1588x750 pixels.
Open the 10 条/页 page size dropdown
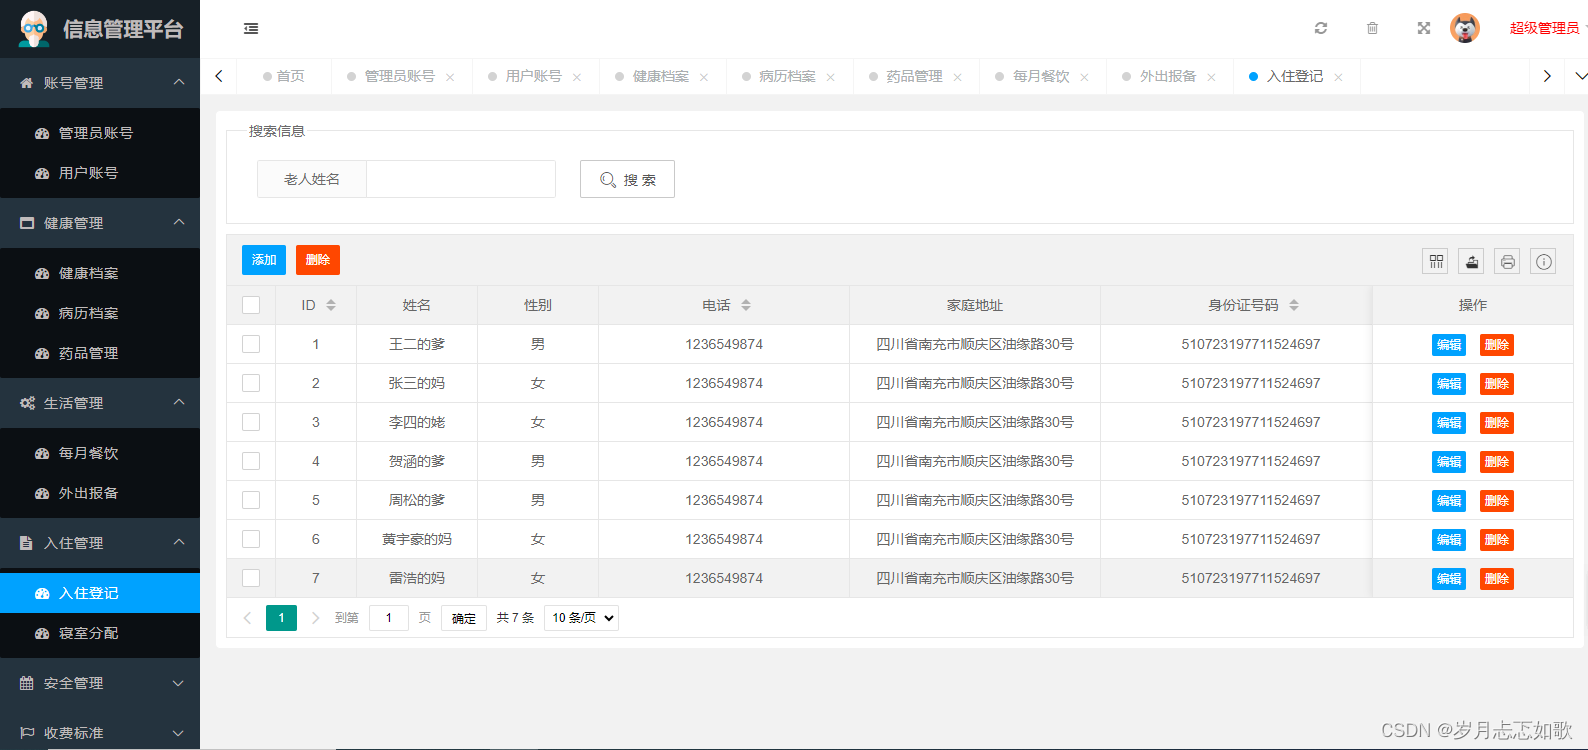[x=582, y=618]
